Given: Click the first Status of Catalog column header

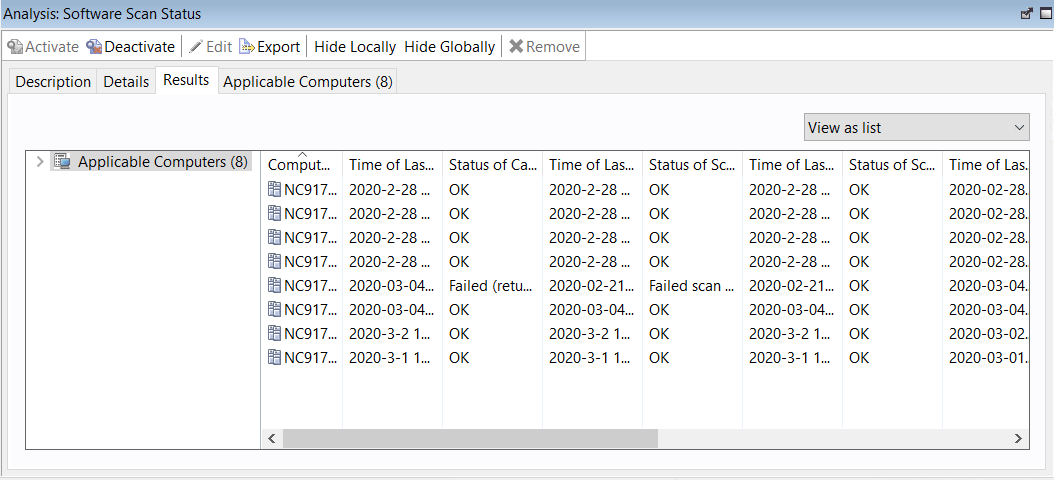Looking at the screenshot, I should click(x=492, y=165).
